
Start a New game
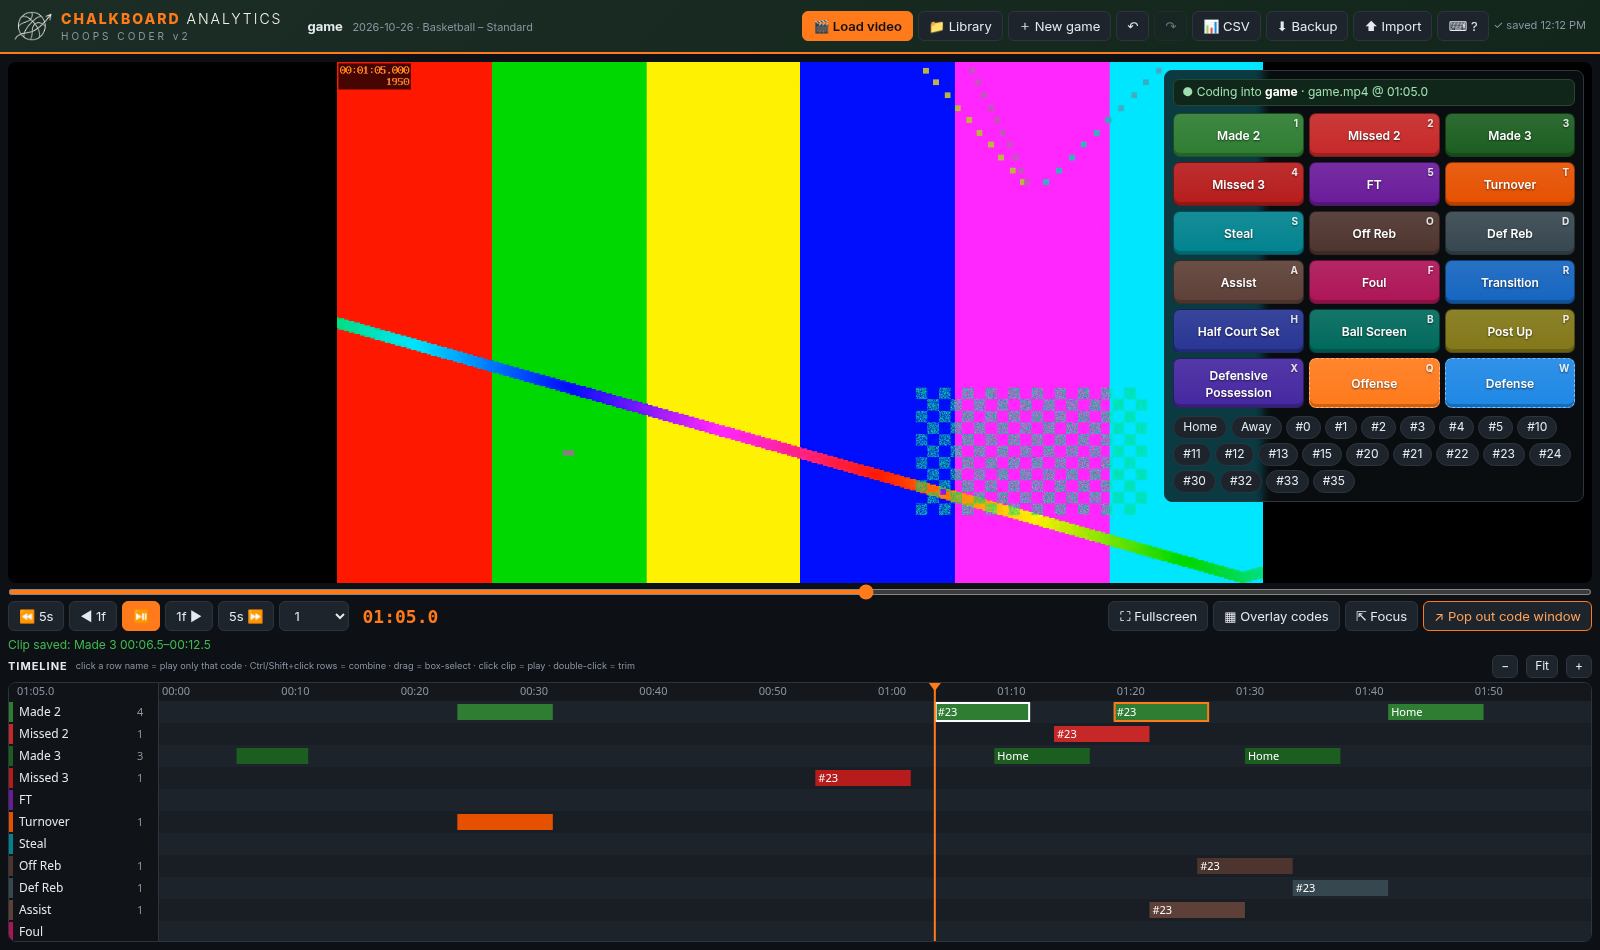(x=1060, y=26)
